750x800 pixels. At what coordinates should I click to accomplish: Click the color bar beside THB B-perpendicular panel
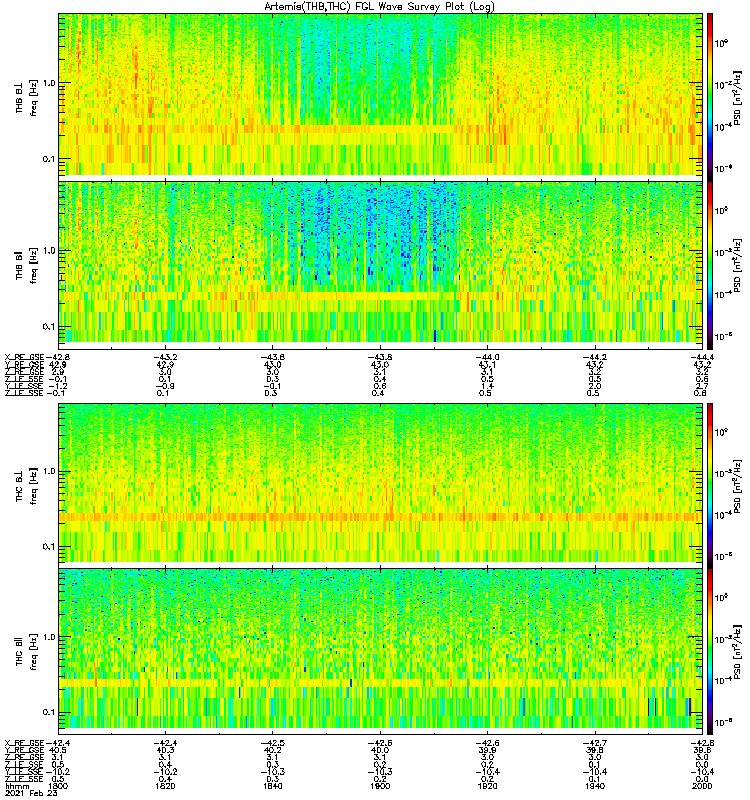click(x=710, y=97)
